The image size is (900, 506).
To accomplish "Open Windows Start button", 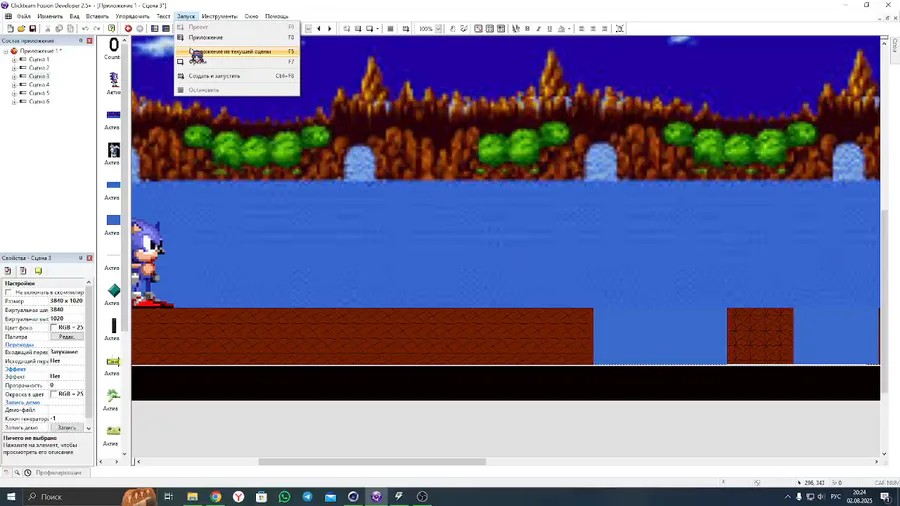I will [x=11, y=497].
